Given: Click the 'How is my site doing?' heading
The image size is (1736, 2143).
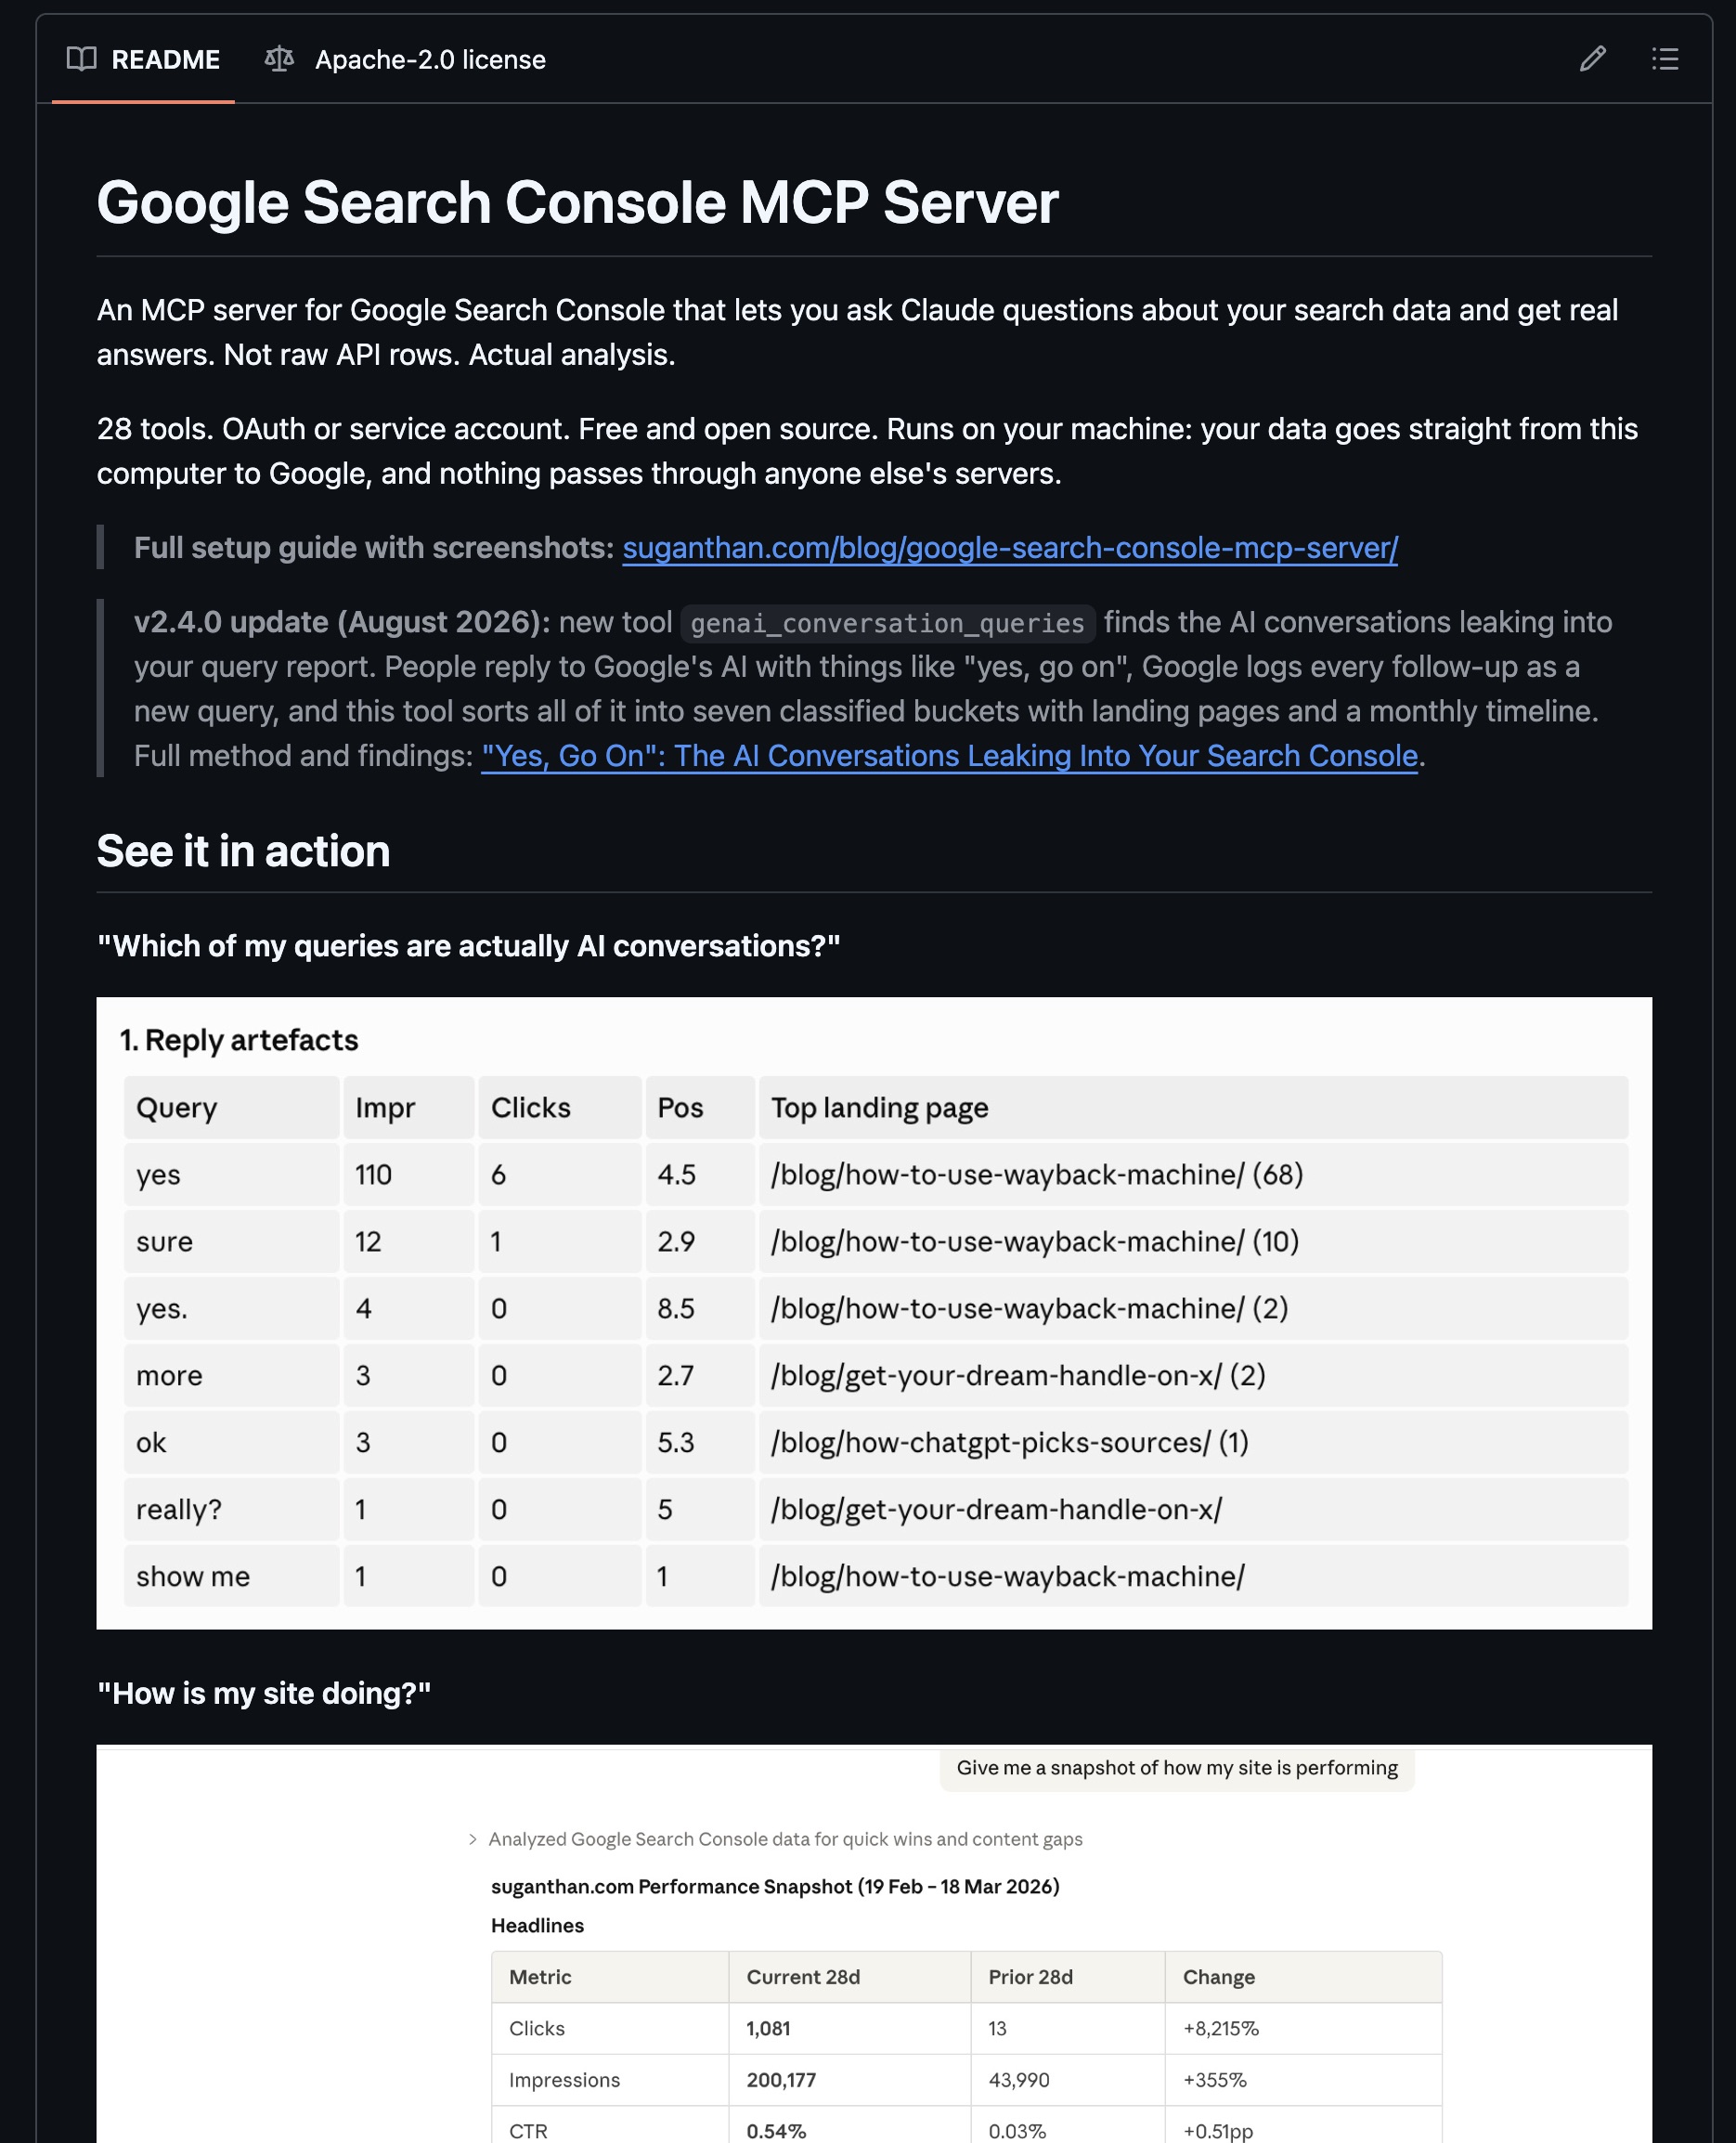Looking at the screenshot, I should pyautogui.click(x=264, y=1693).
